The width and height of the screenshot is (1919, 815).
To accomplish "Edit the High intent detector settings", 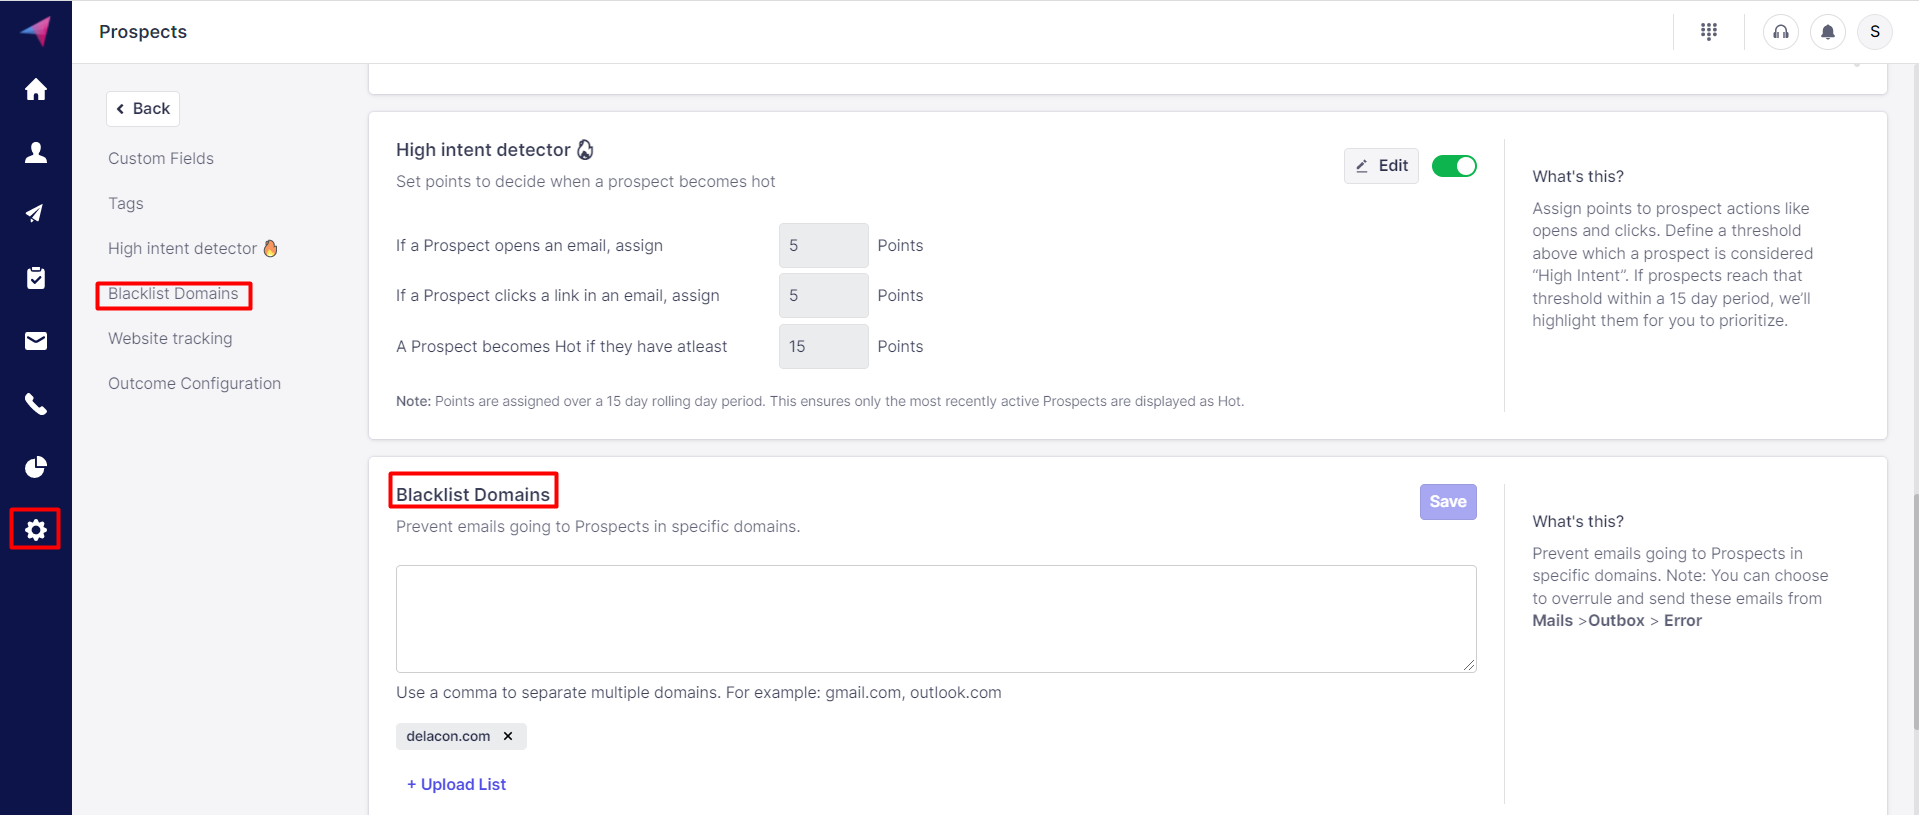I will 1381,166.
